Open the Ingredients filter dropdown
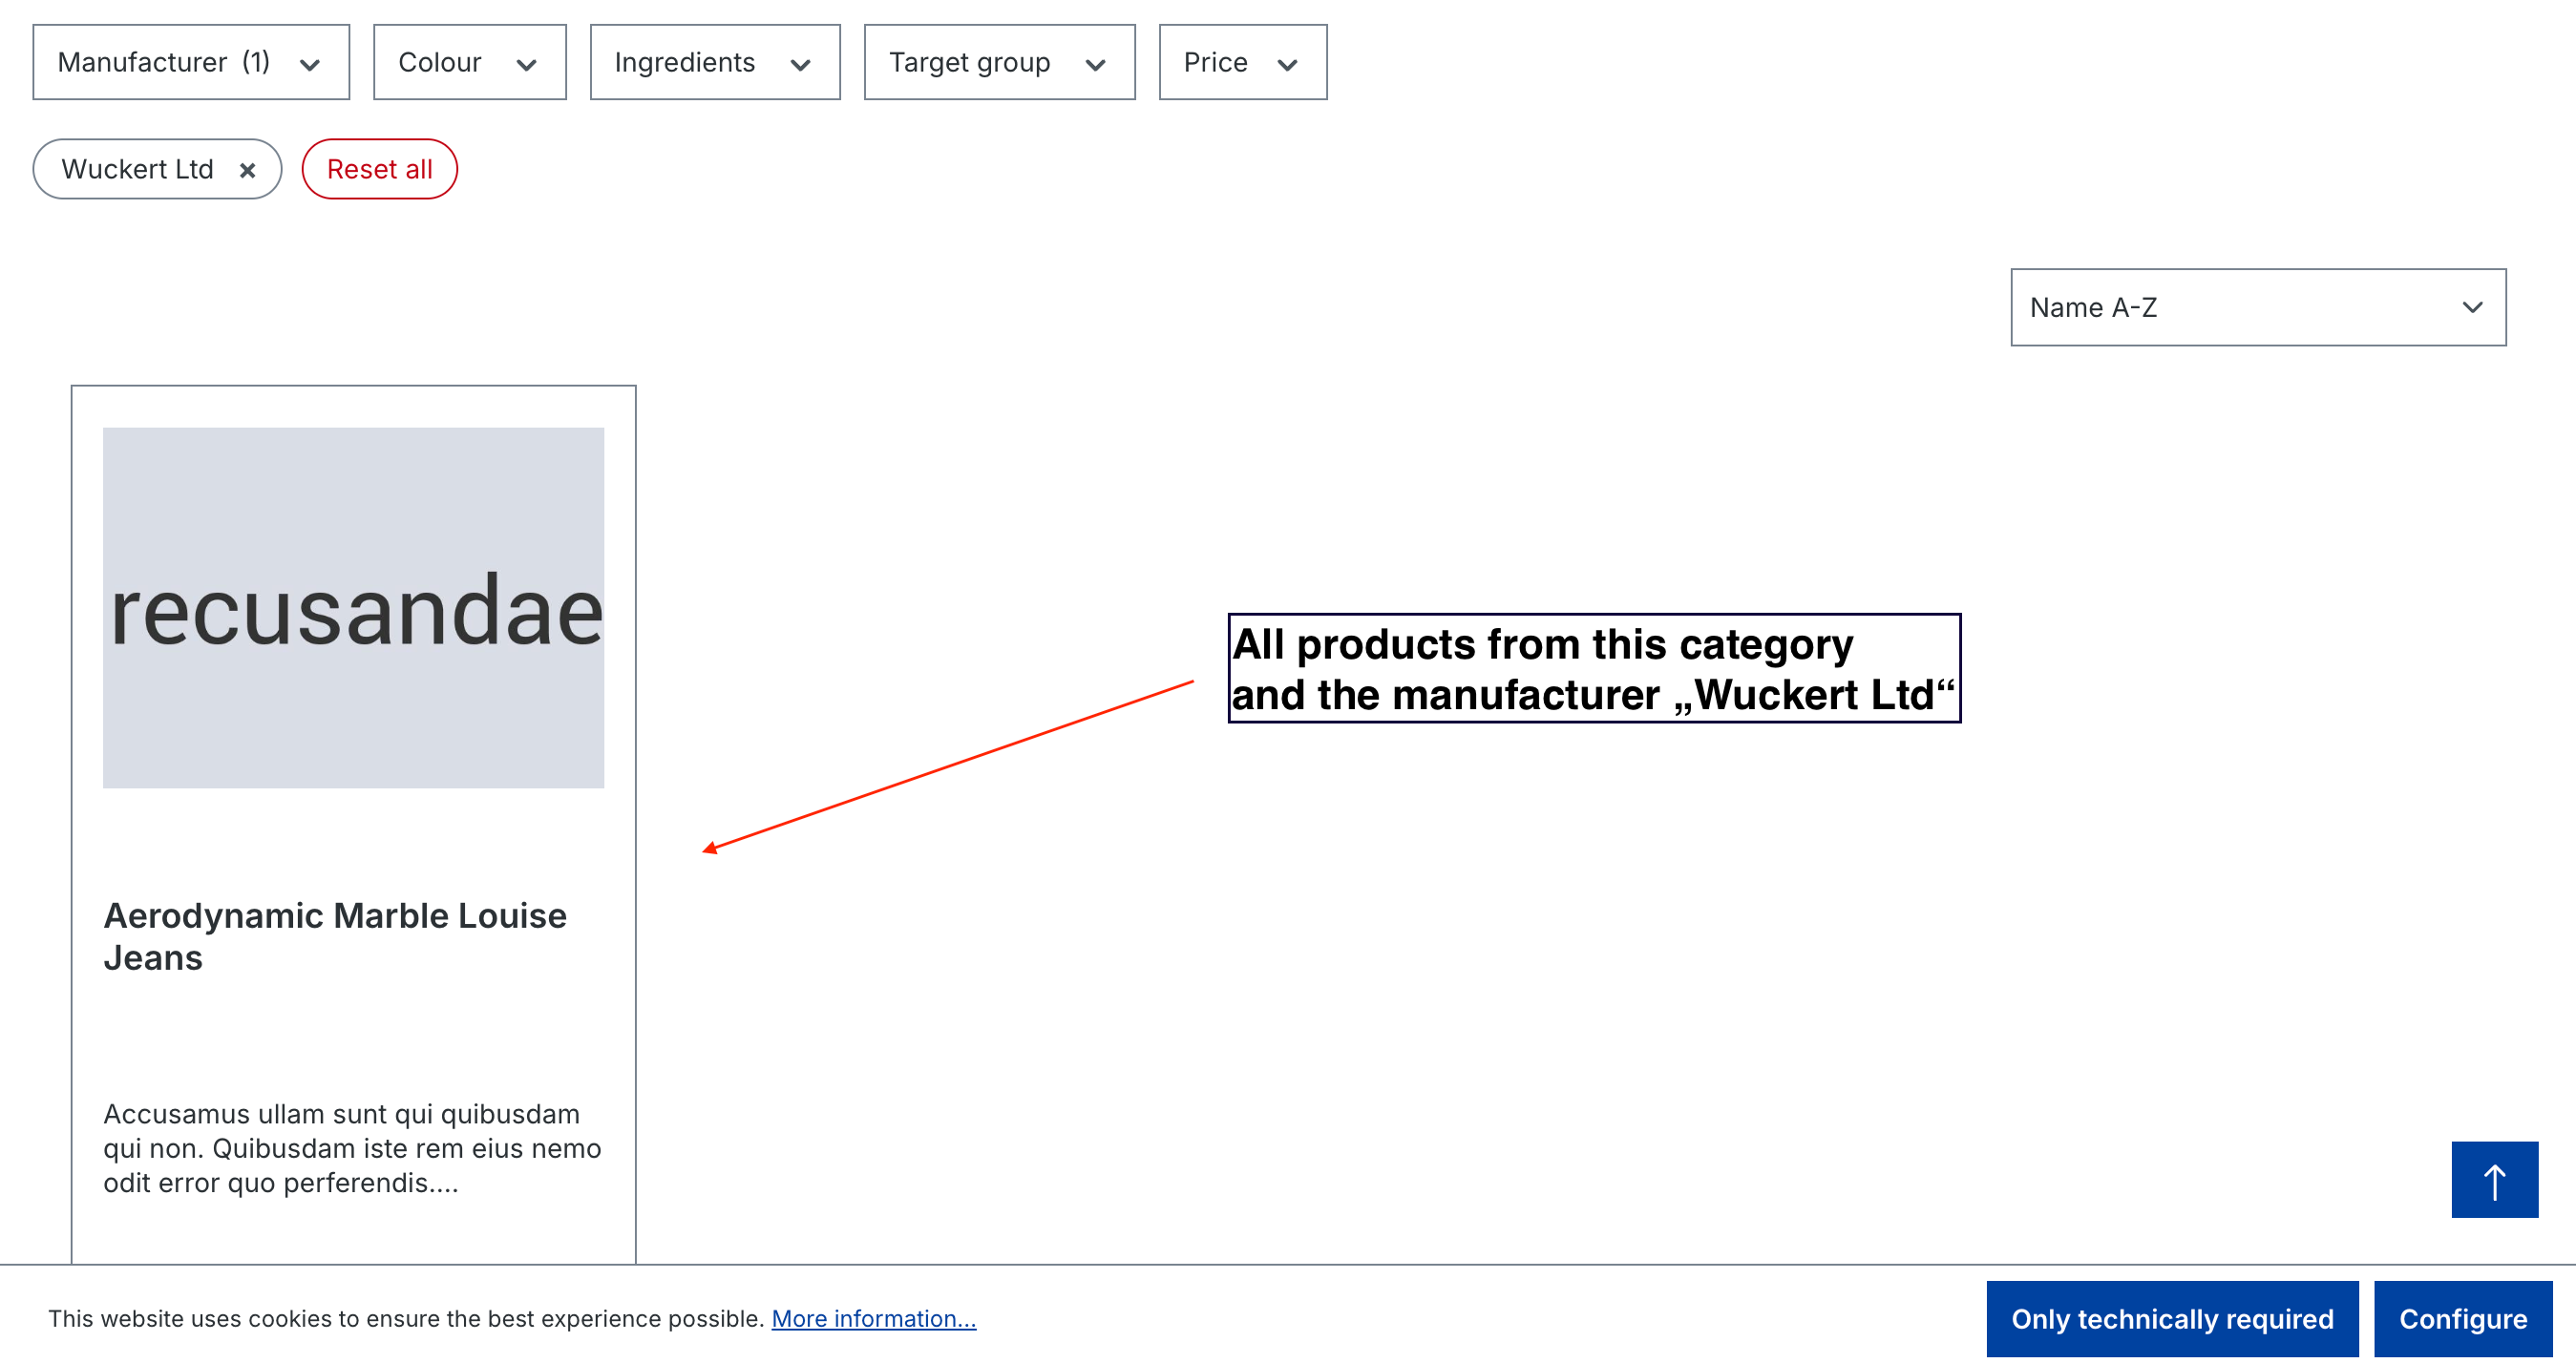The width and height of the screenshot is (2576, 1363). click(710, 61)
